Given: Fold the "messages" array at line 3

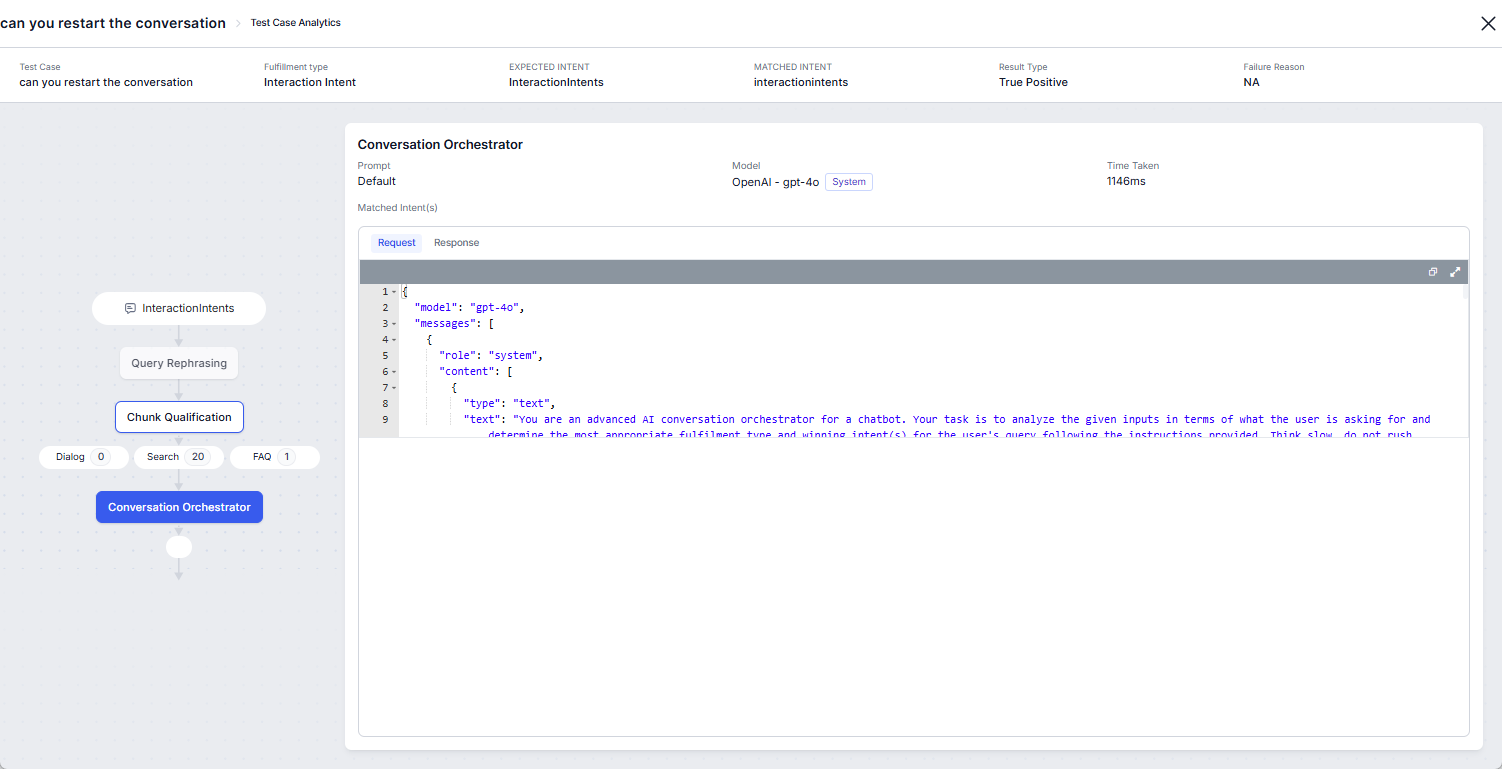Looking at the screenshot, I should [x=395, y=324].
